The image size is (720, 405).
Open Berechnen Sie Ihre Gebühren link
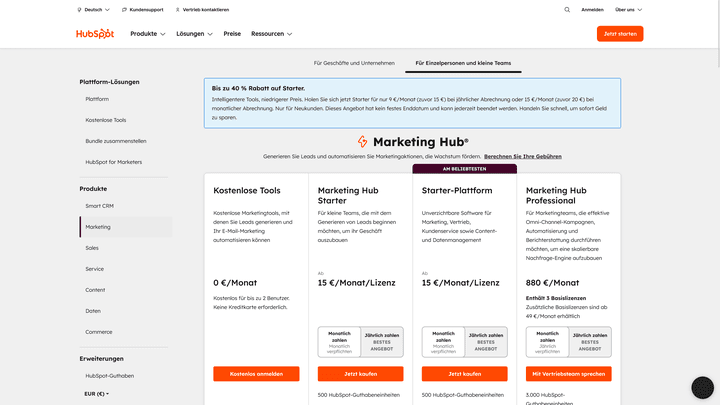pyautogui.click(x=523, y=156)
